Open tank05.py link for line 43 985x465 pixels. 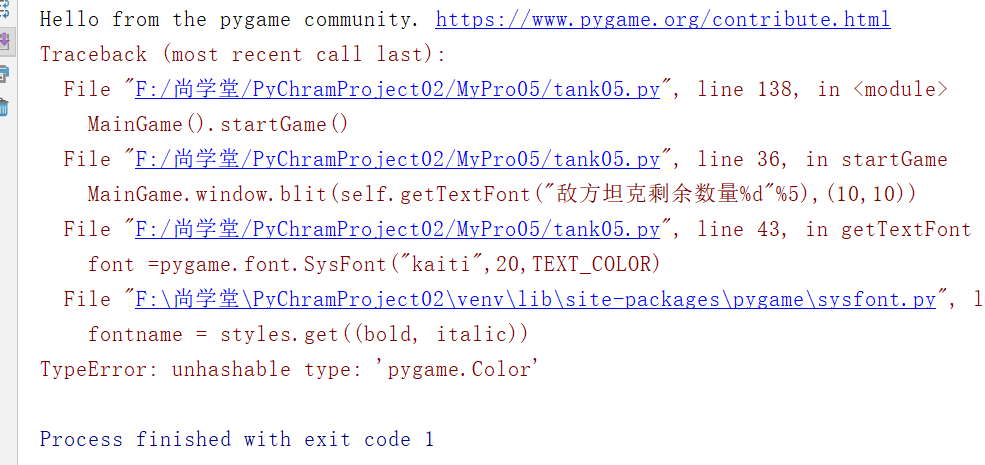(398, 229)
